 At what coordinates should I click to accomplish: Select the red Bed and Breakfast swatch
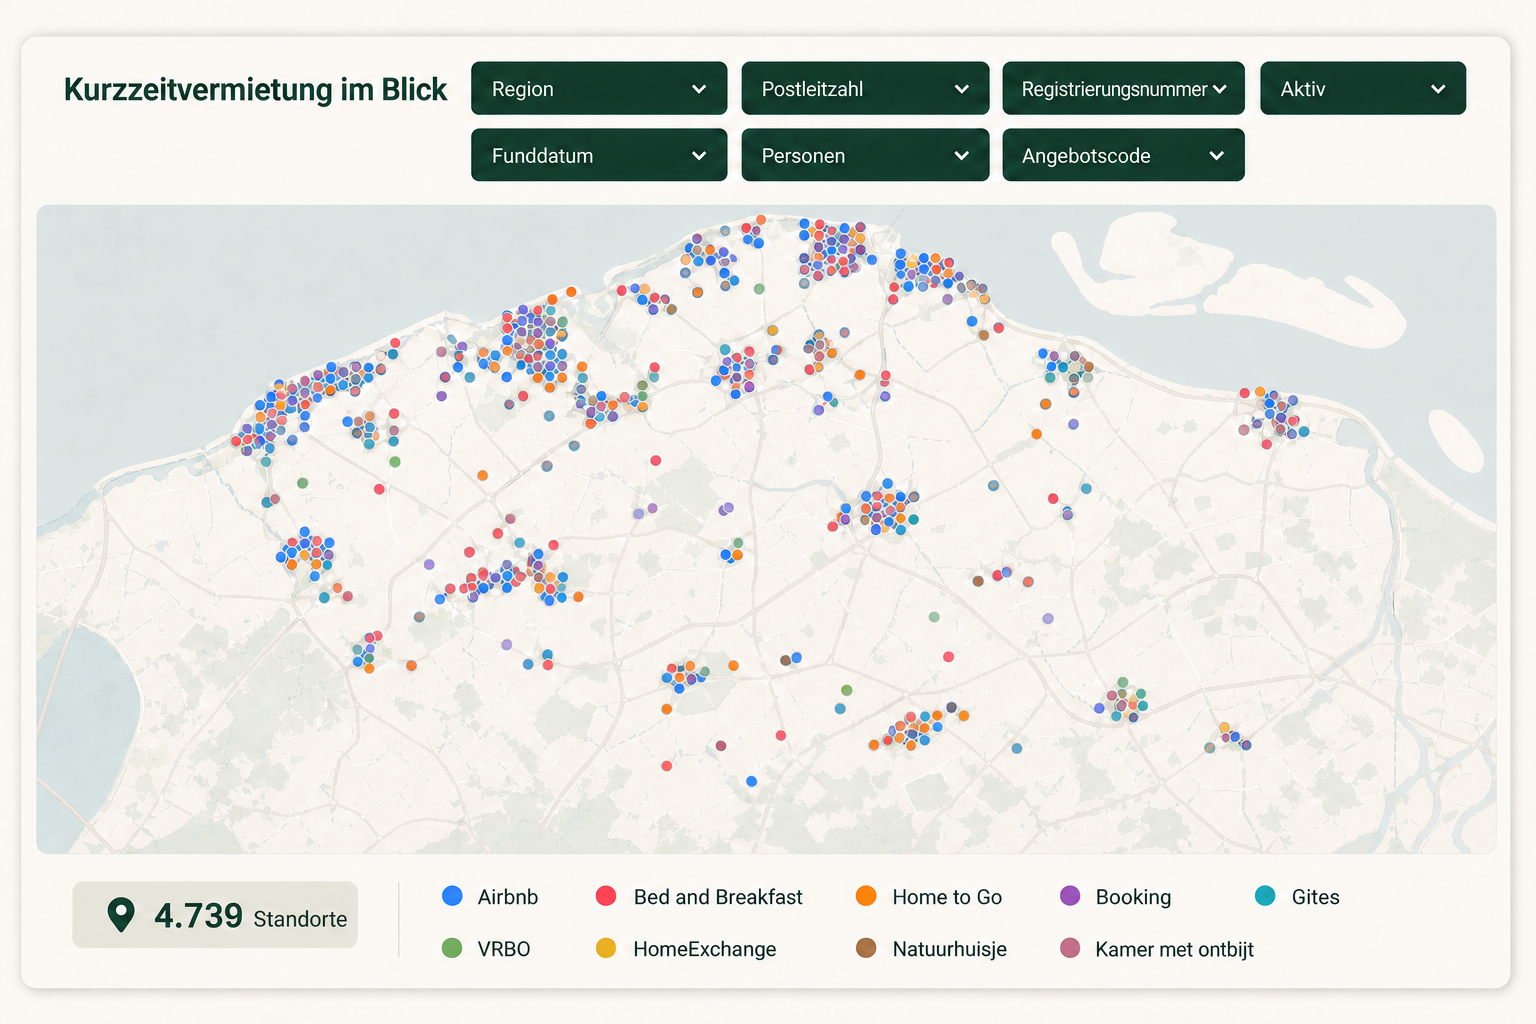pos(606,896)
